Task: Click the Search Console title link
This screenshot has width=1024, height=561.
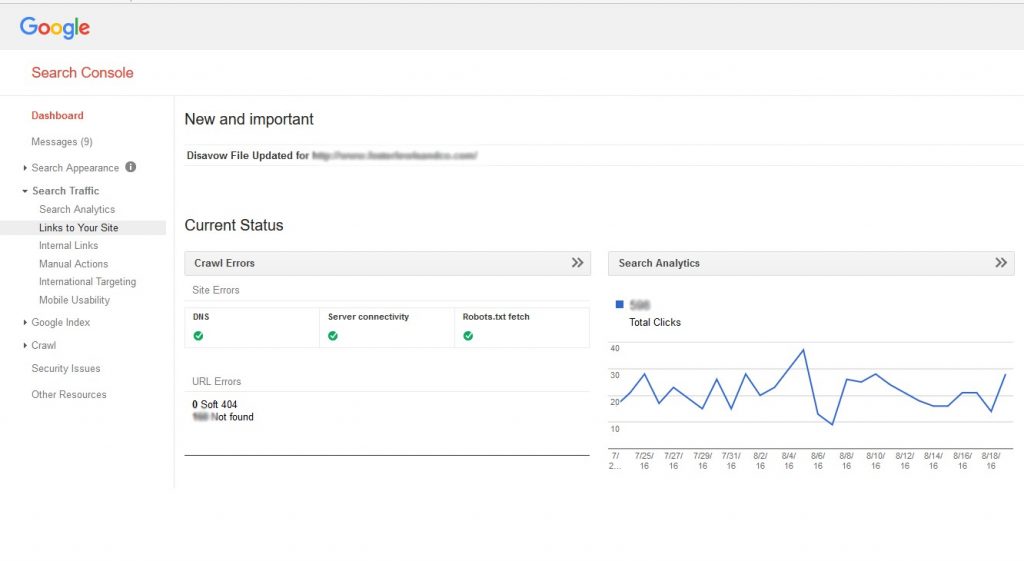Action: (82, 72)
